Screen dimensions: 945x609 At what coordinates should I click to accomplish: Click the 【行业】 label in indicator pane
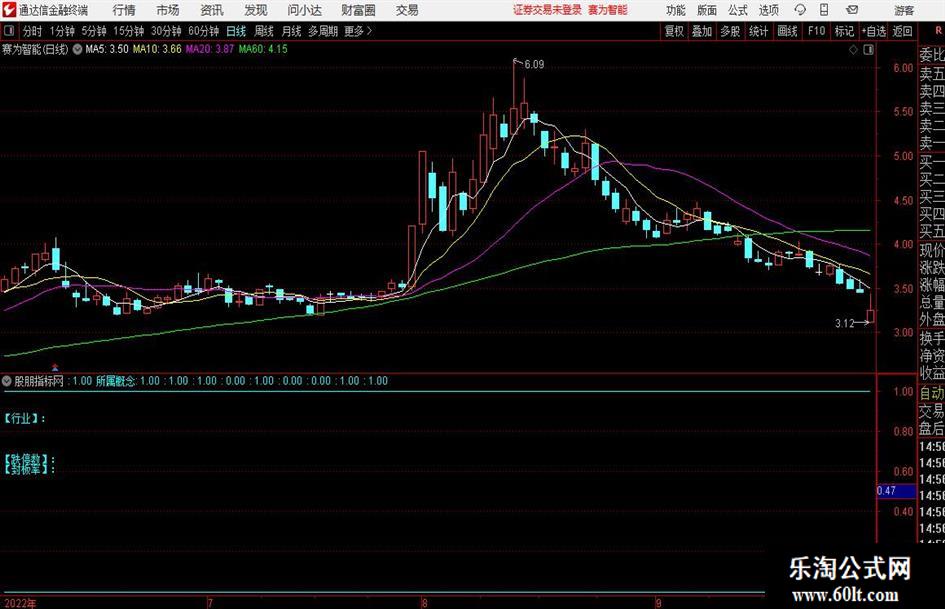[25, 418]
